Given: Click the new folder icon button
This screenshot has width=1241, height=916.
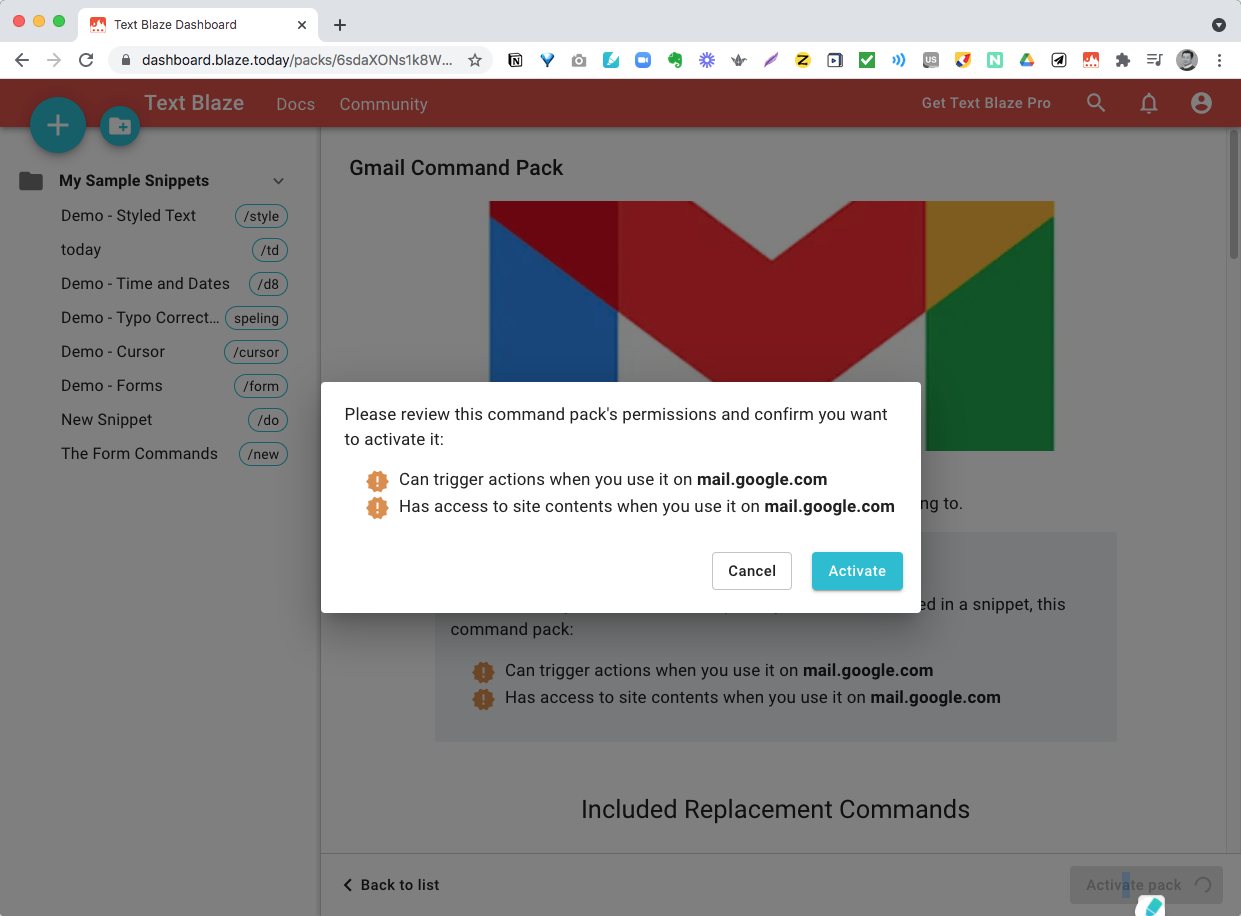Looking at the screenshot, I should click(x=120, y=126).
